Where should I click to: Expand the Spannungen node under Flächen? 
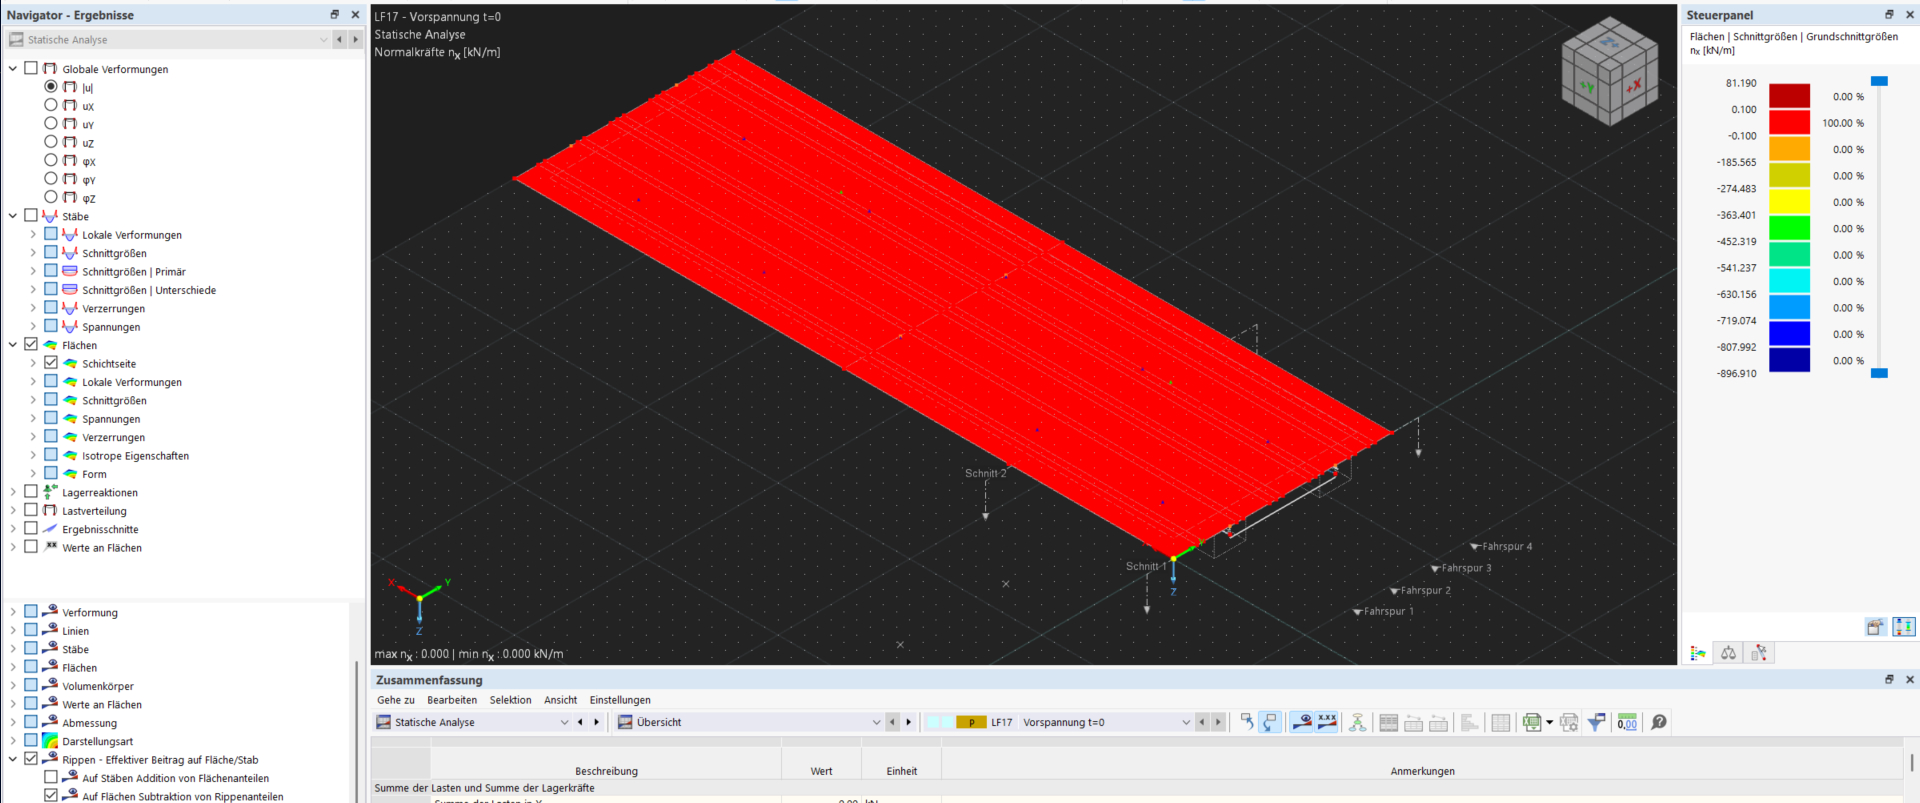tap(33, 419)
